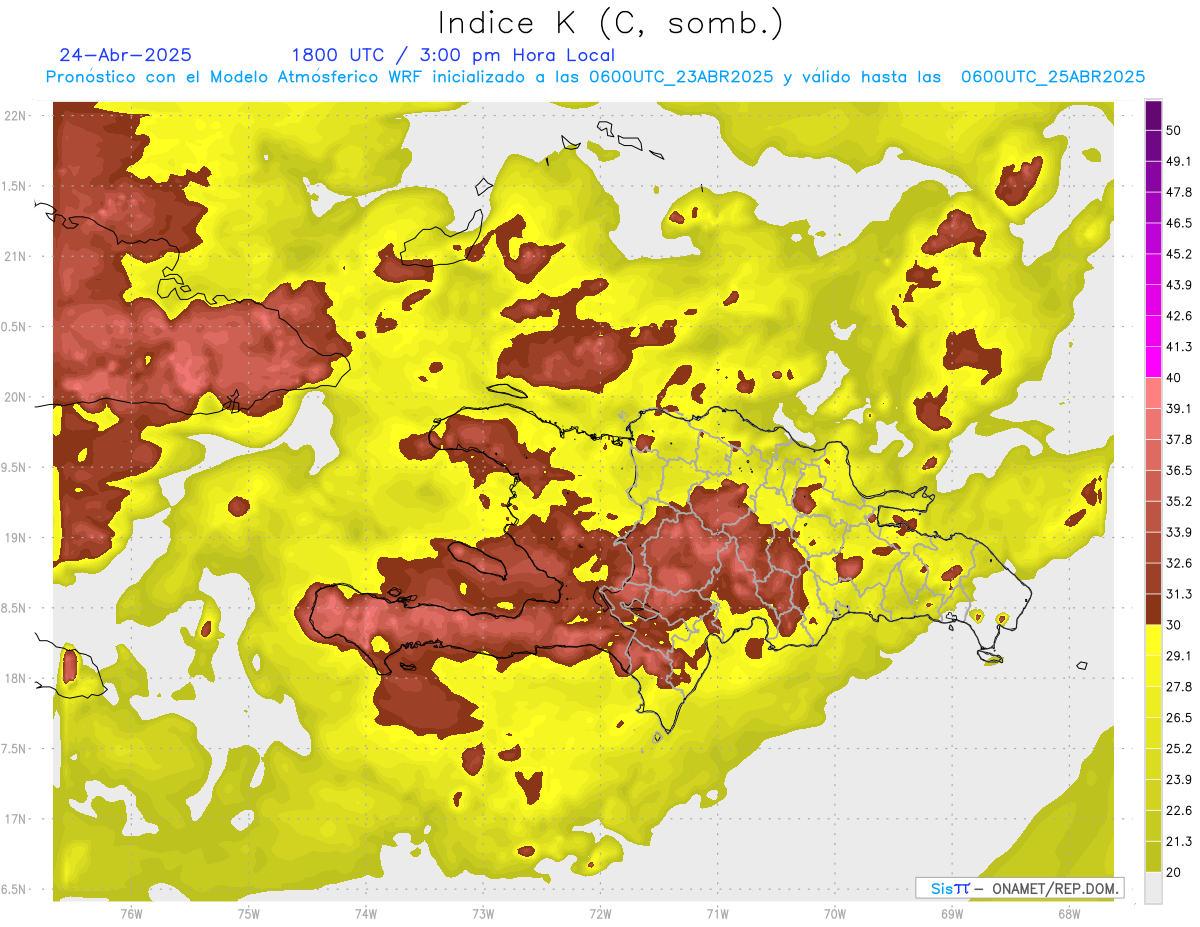Click the longitude axis label "72W"
The image size is (1200, 927).
600,913
